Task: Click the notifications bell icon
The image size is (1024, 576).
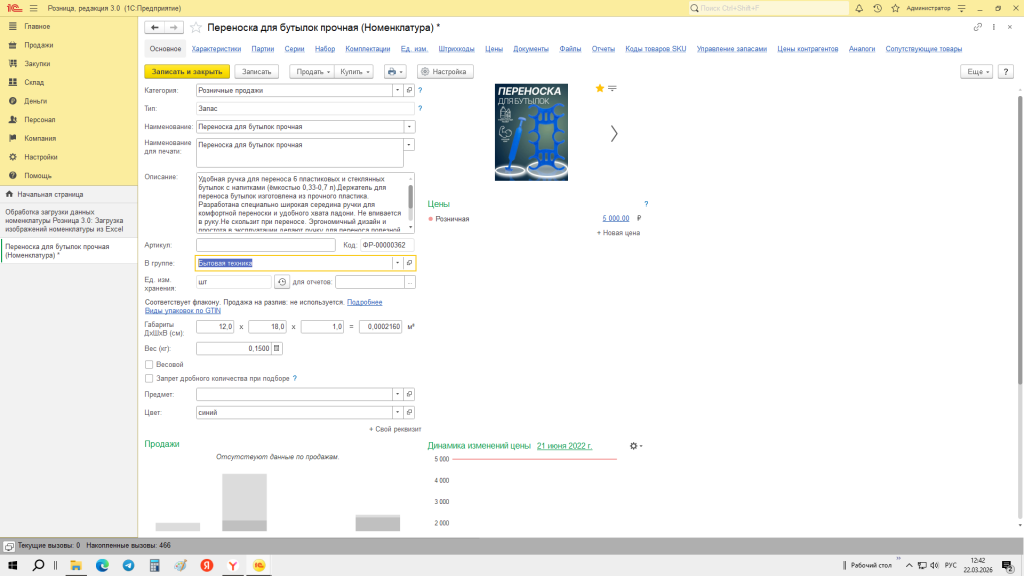Action: [x=859, y=8]
